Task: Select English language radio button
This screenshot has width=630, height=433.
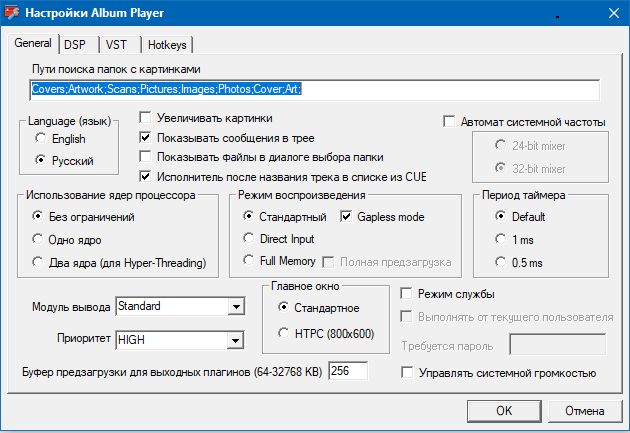Action: point(41,139)
